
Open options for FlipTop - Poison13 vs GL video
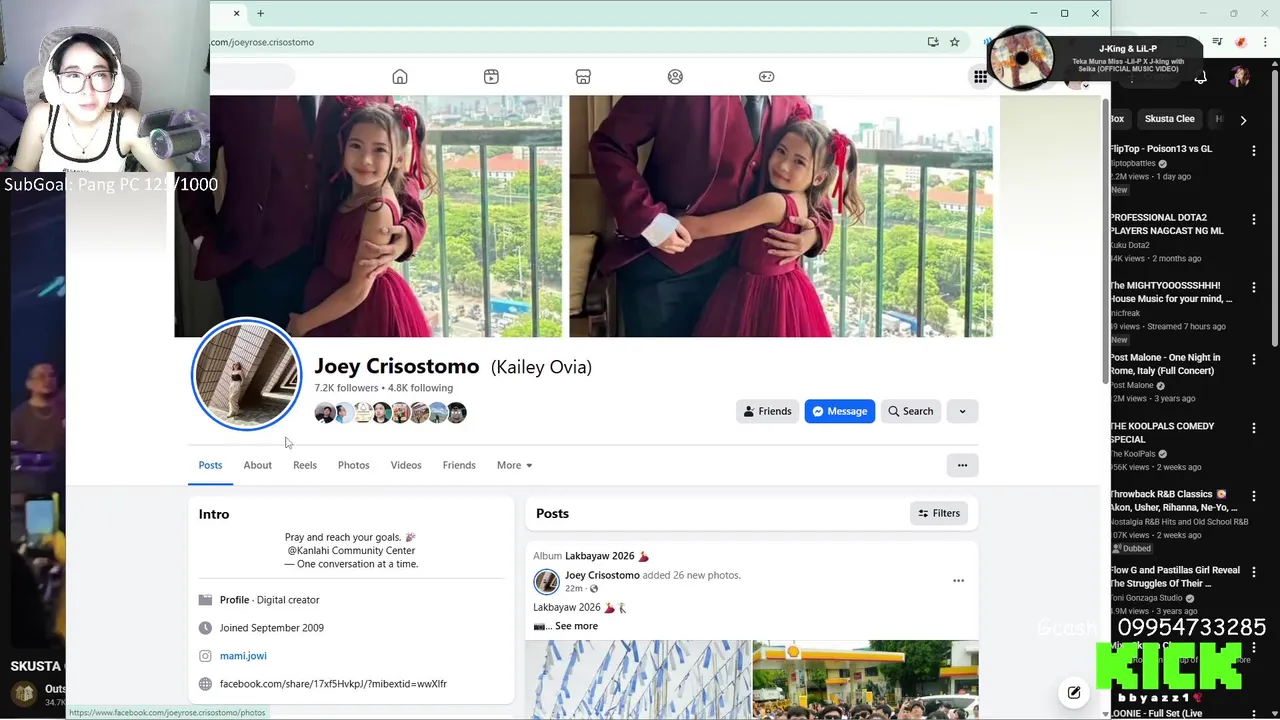pos(1254,151)
